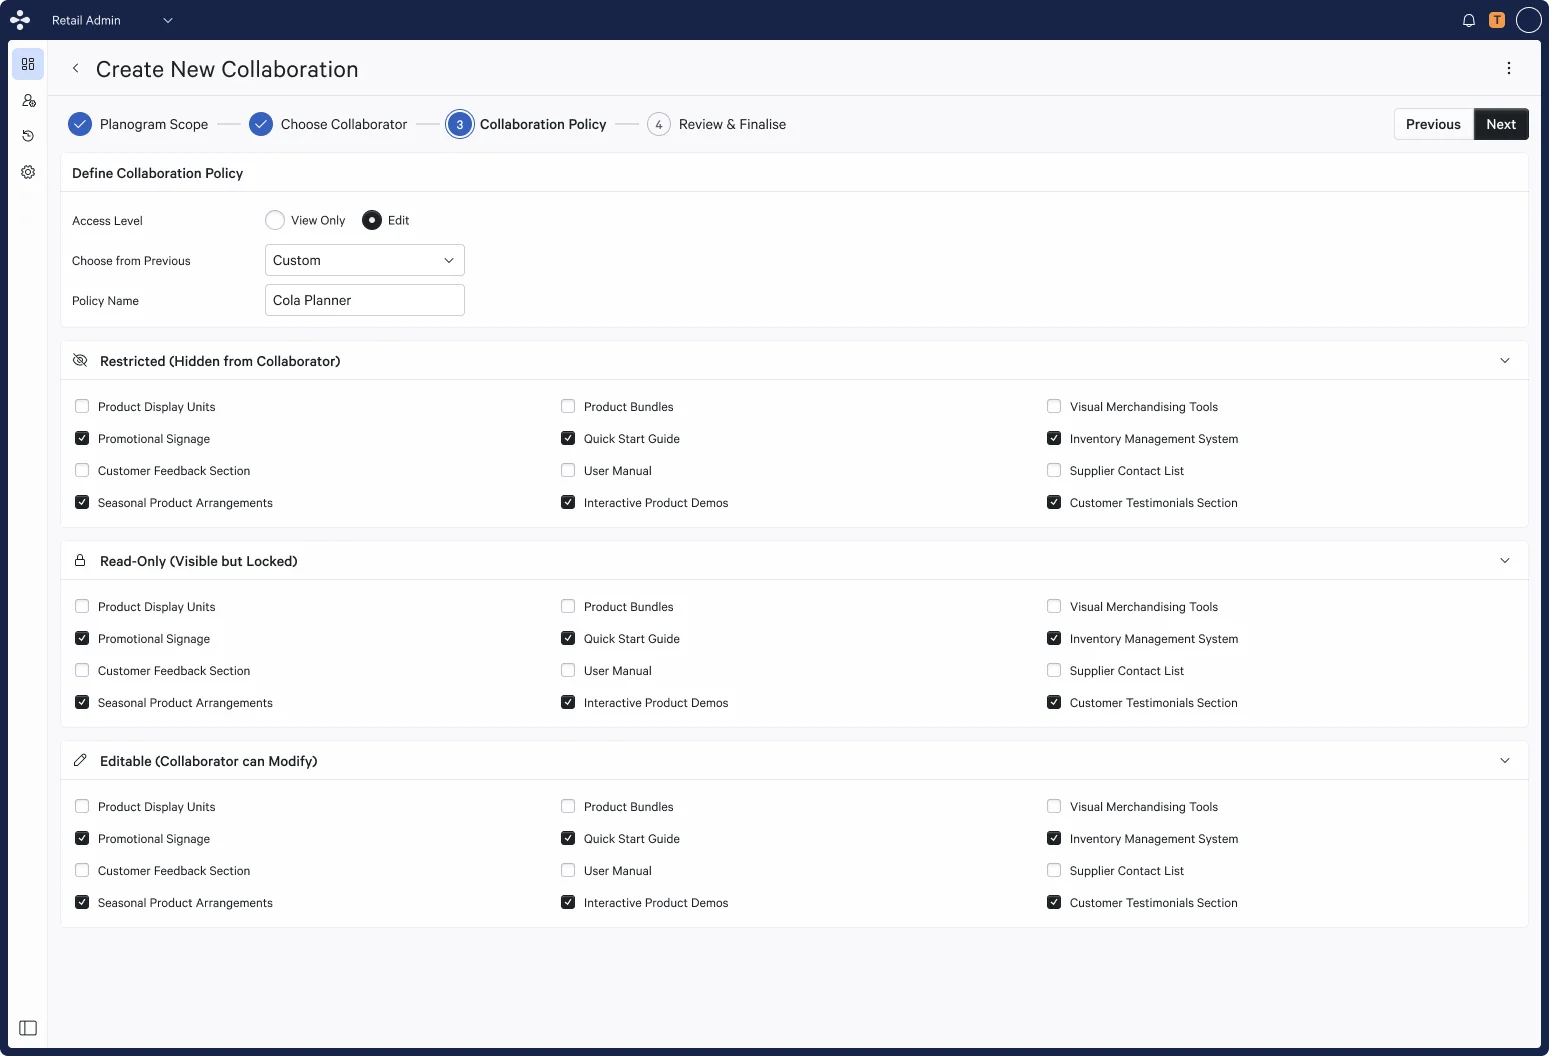Click the lock icon beside Read-Only
The image size is (1549, 1056).
tap(80, 560)
